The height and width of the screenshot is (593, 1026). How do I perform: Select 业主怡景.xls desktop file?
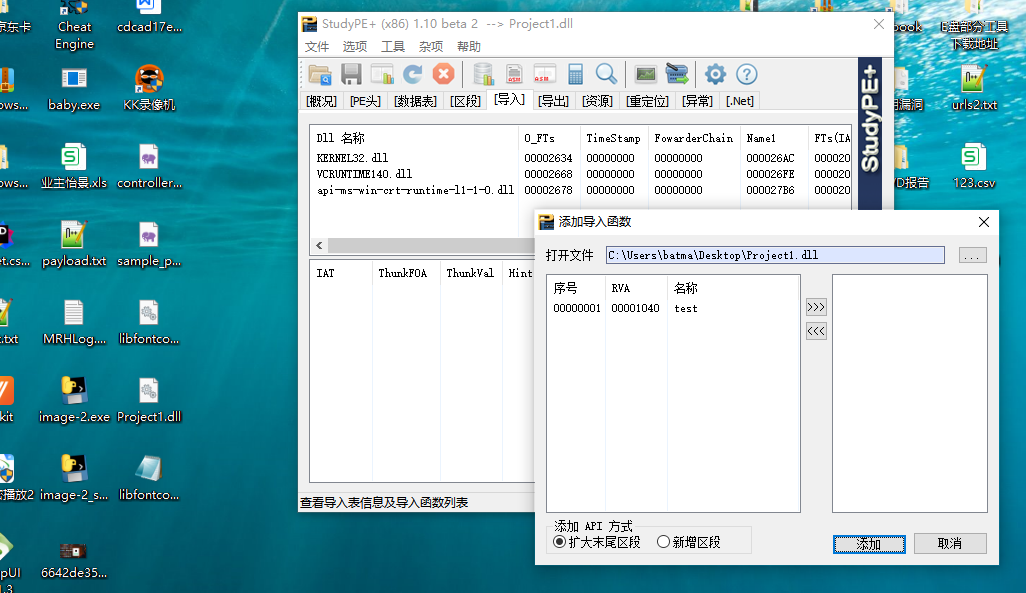(x=74, y=166)
